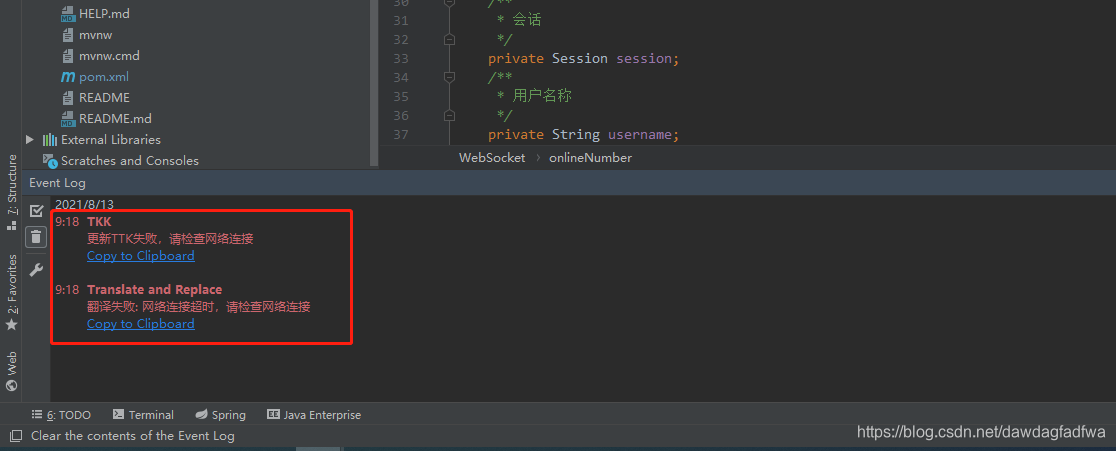This screenshot has width=1116, height=451.
Task: Select the mvnw.cmd file
Action: click(x=109, y=55)
